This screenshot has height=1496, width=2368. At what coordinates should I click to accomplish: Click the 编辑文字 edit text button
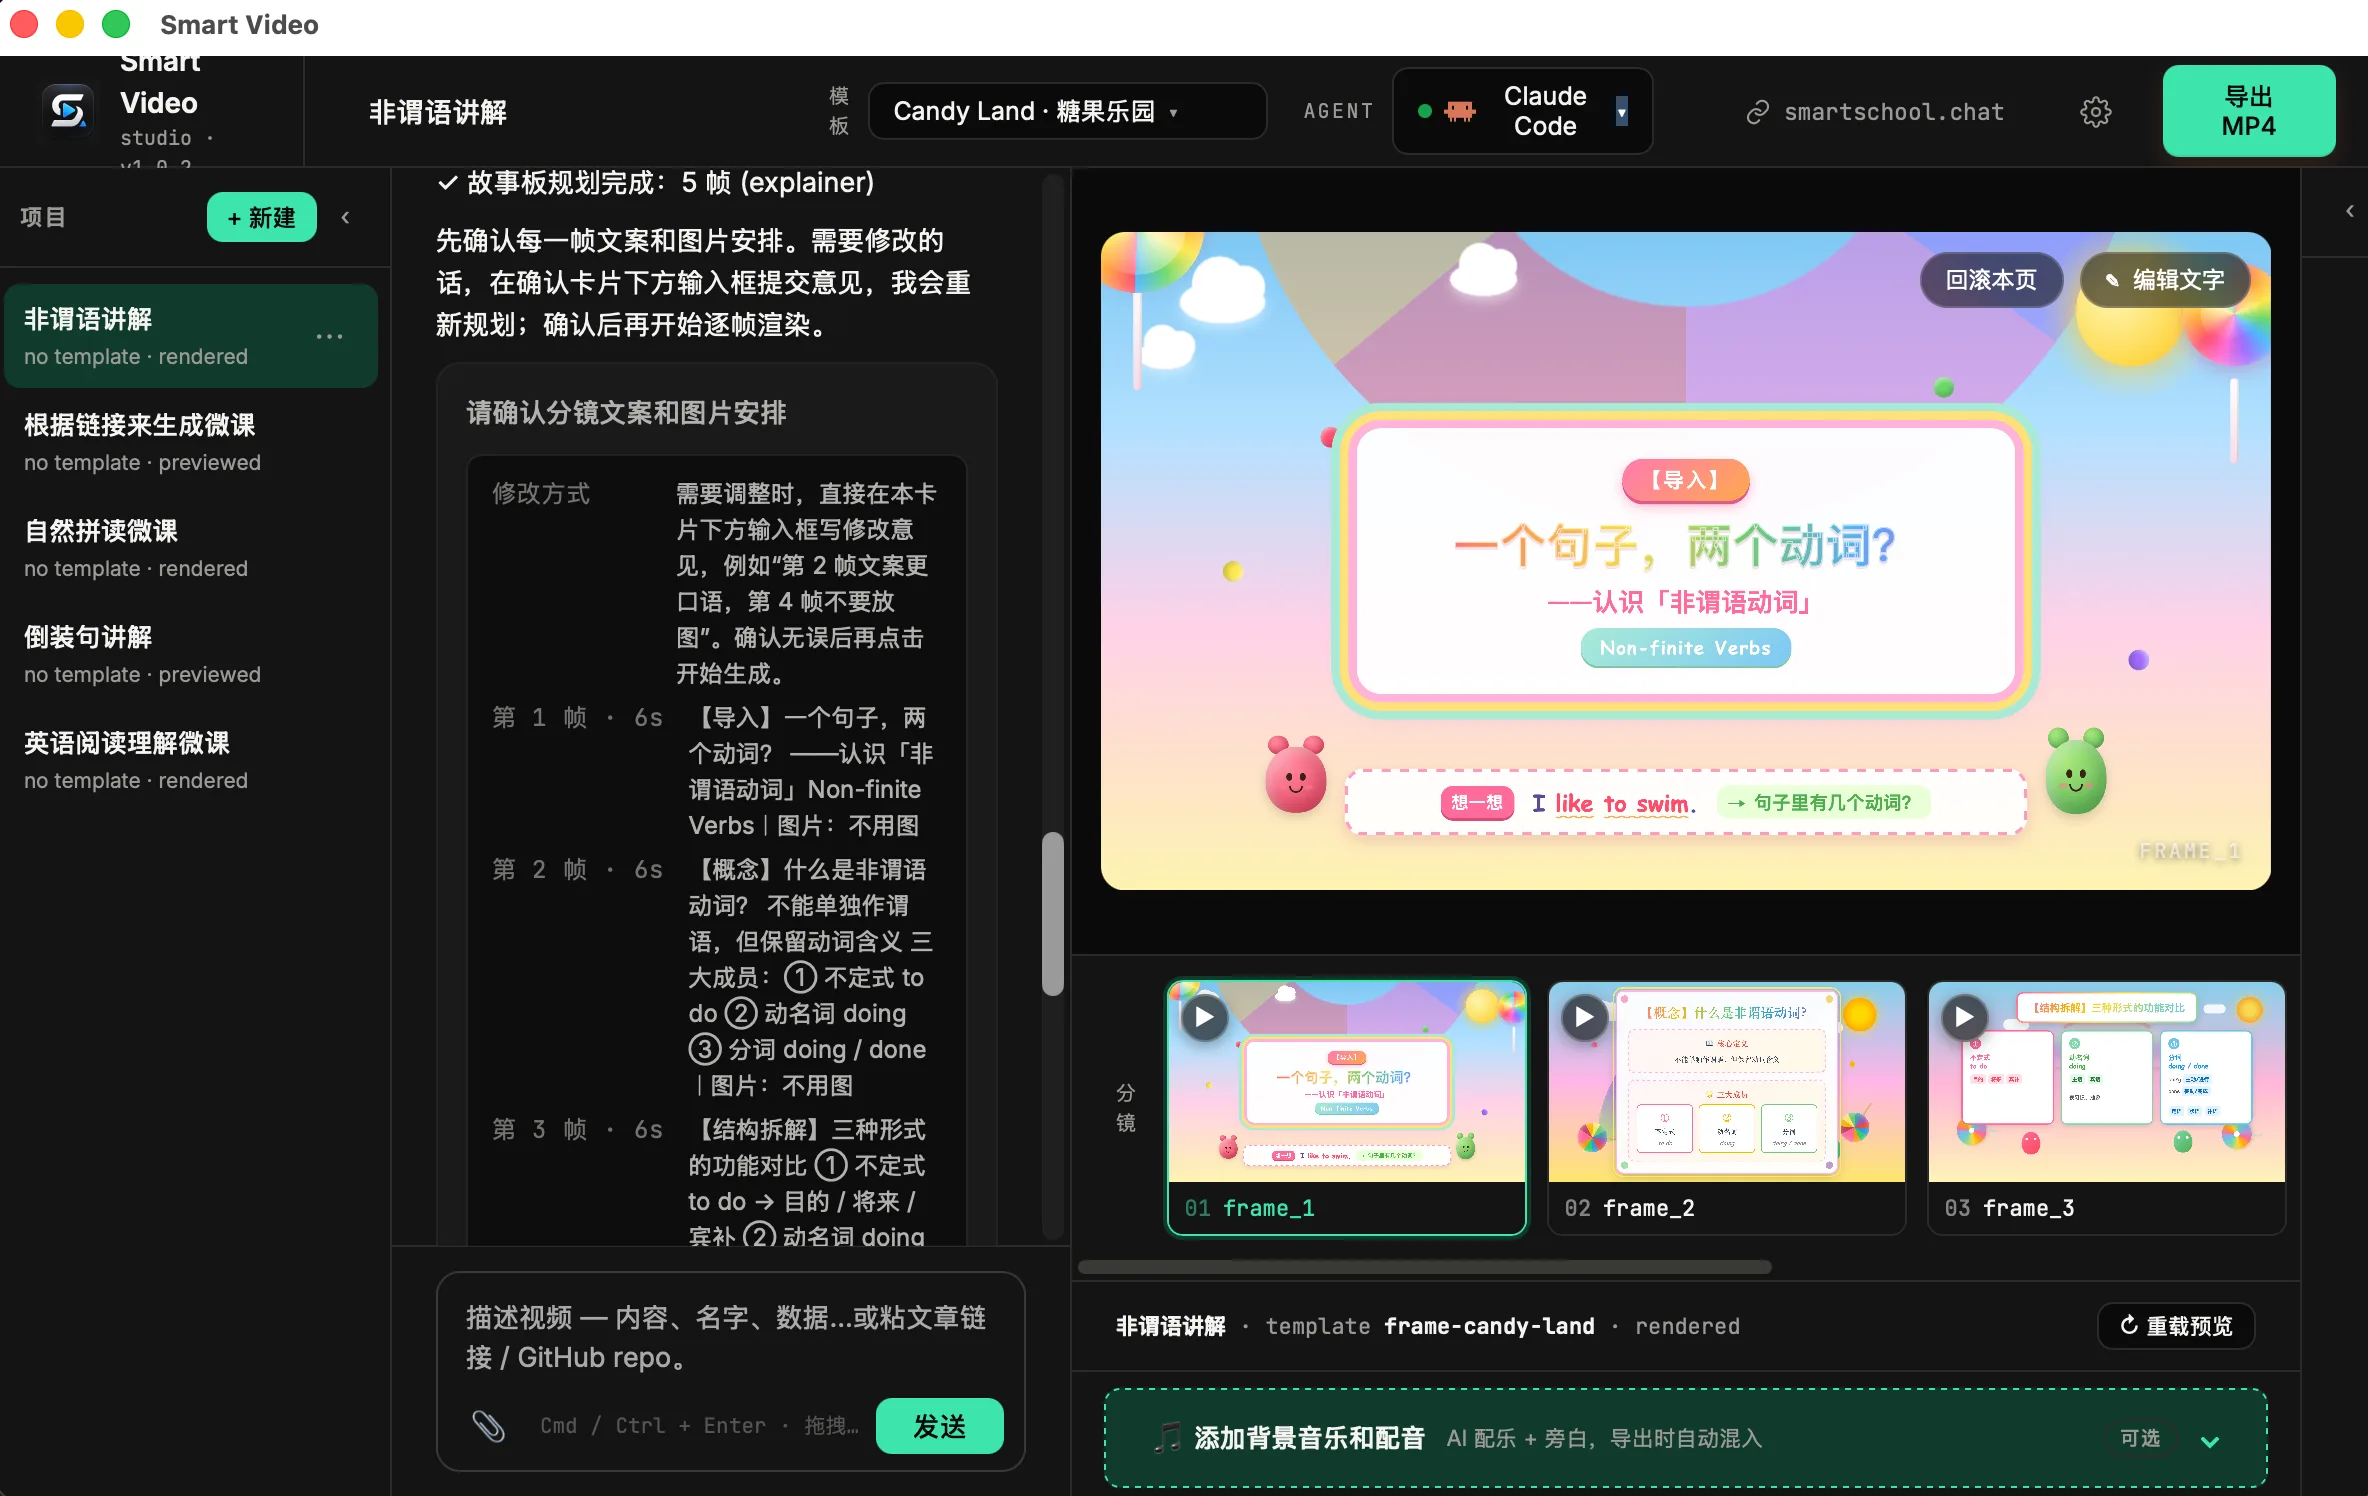[x=2164, y=280]
